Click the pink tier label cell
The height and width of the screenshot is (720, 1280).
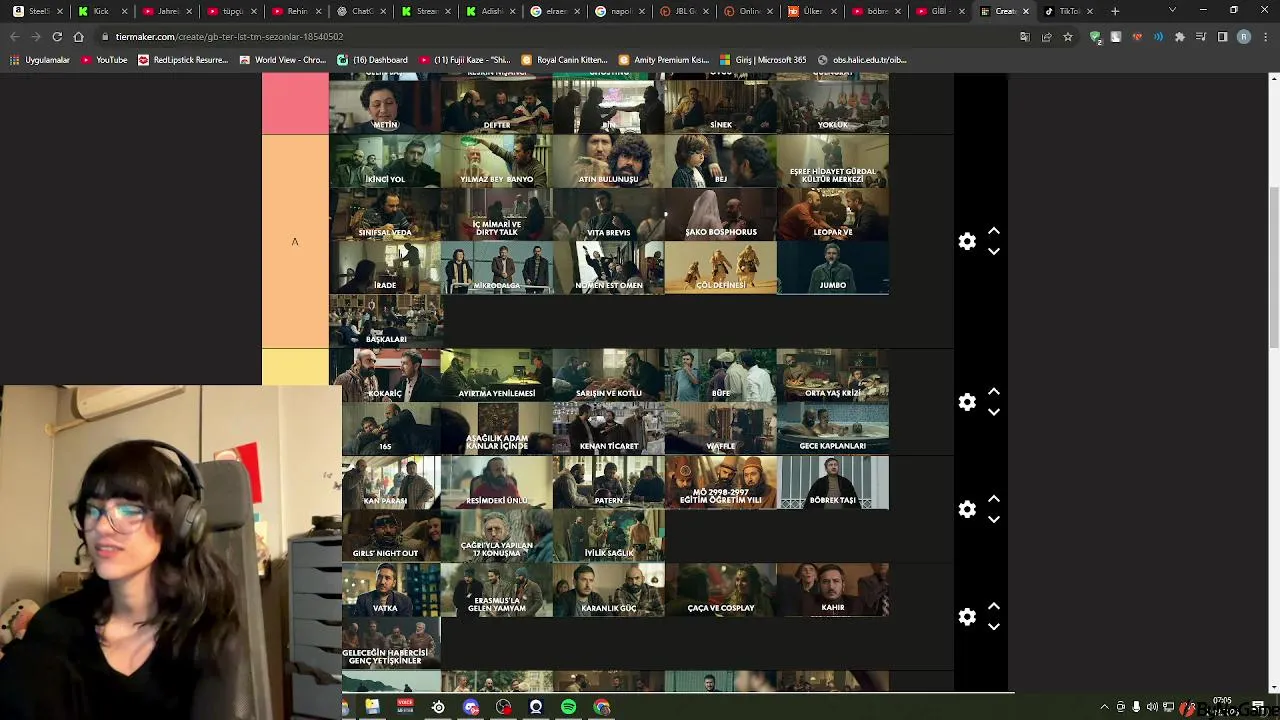(x=295, y=104)
